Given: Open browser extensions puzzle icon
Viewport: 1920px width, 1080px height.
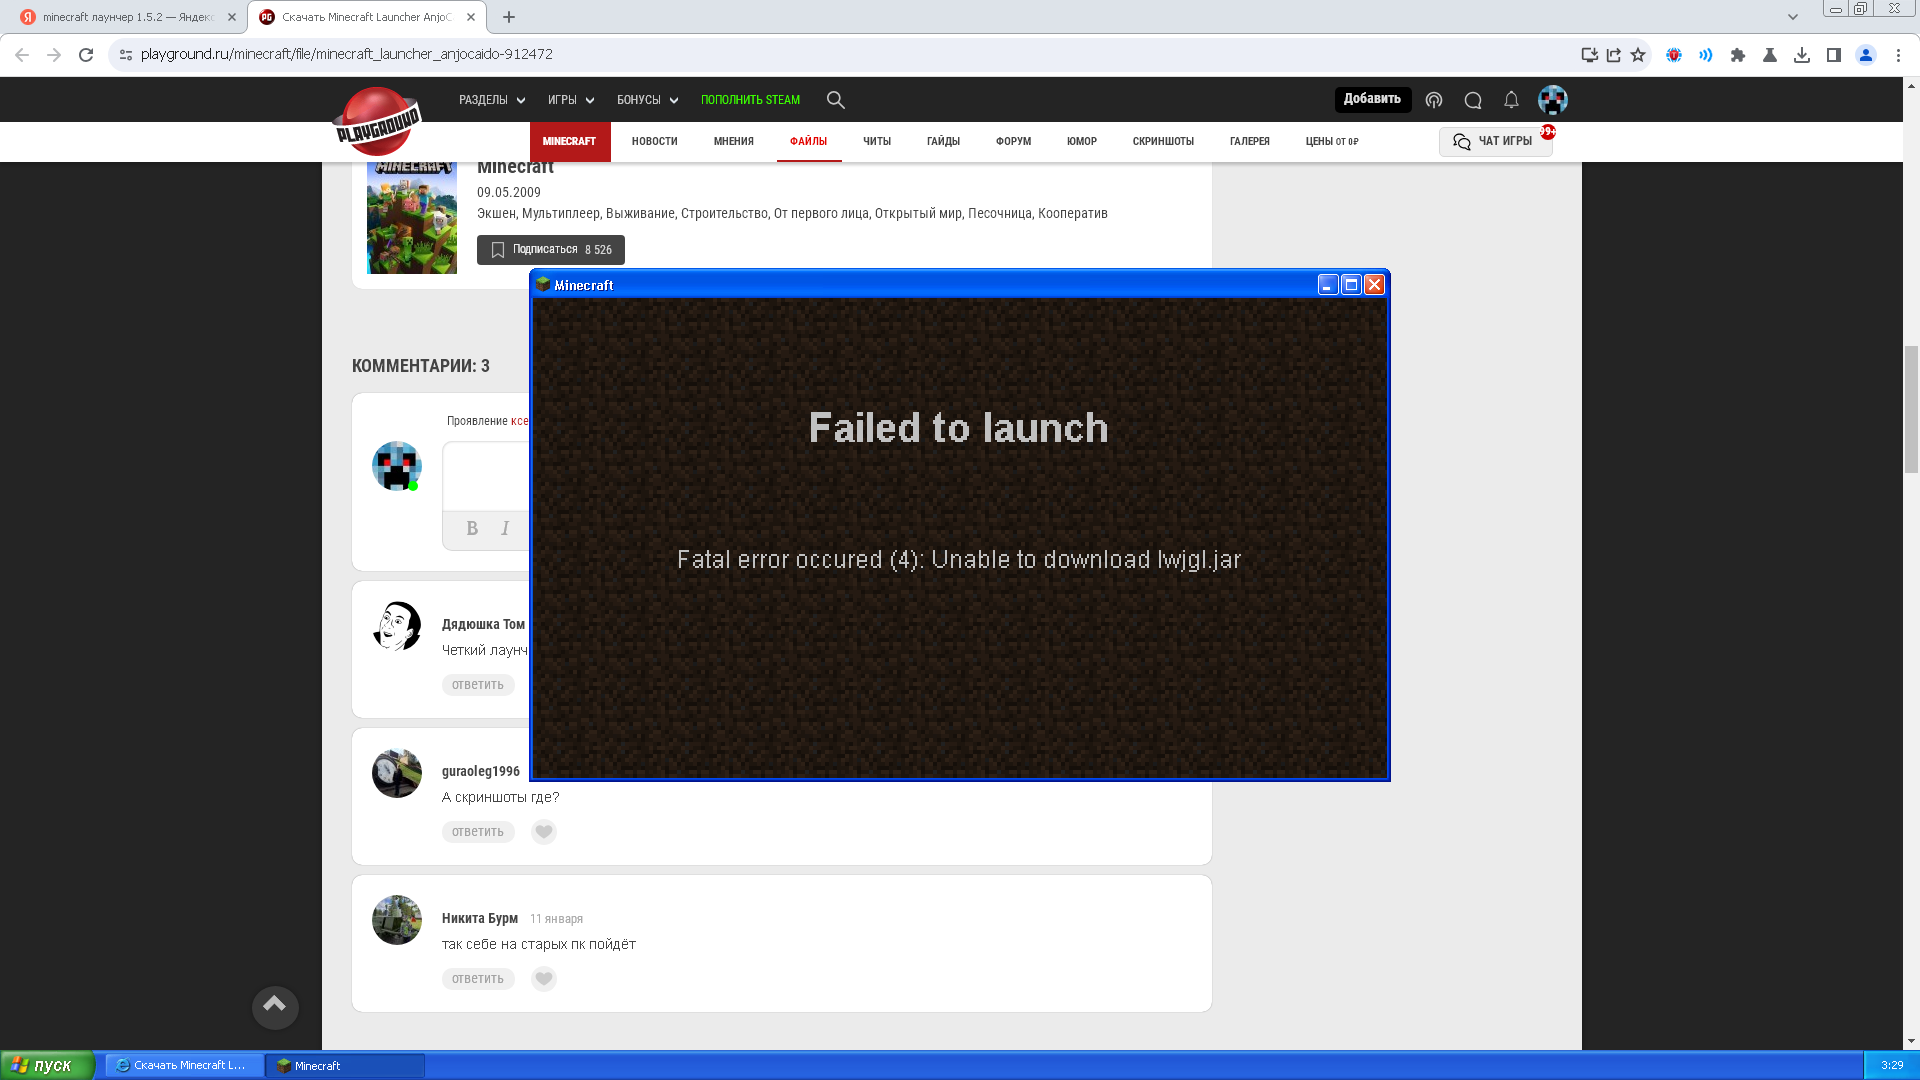Looking at the screenshot, I should tap(1738, 55).
